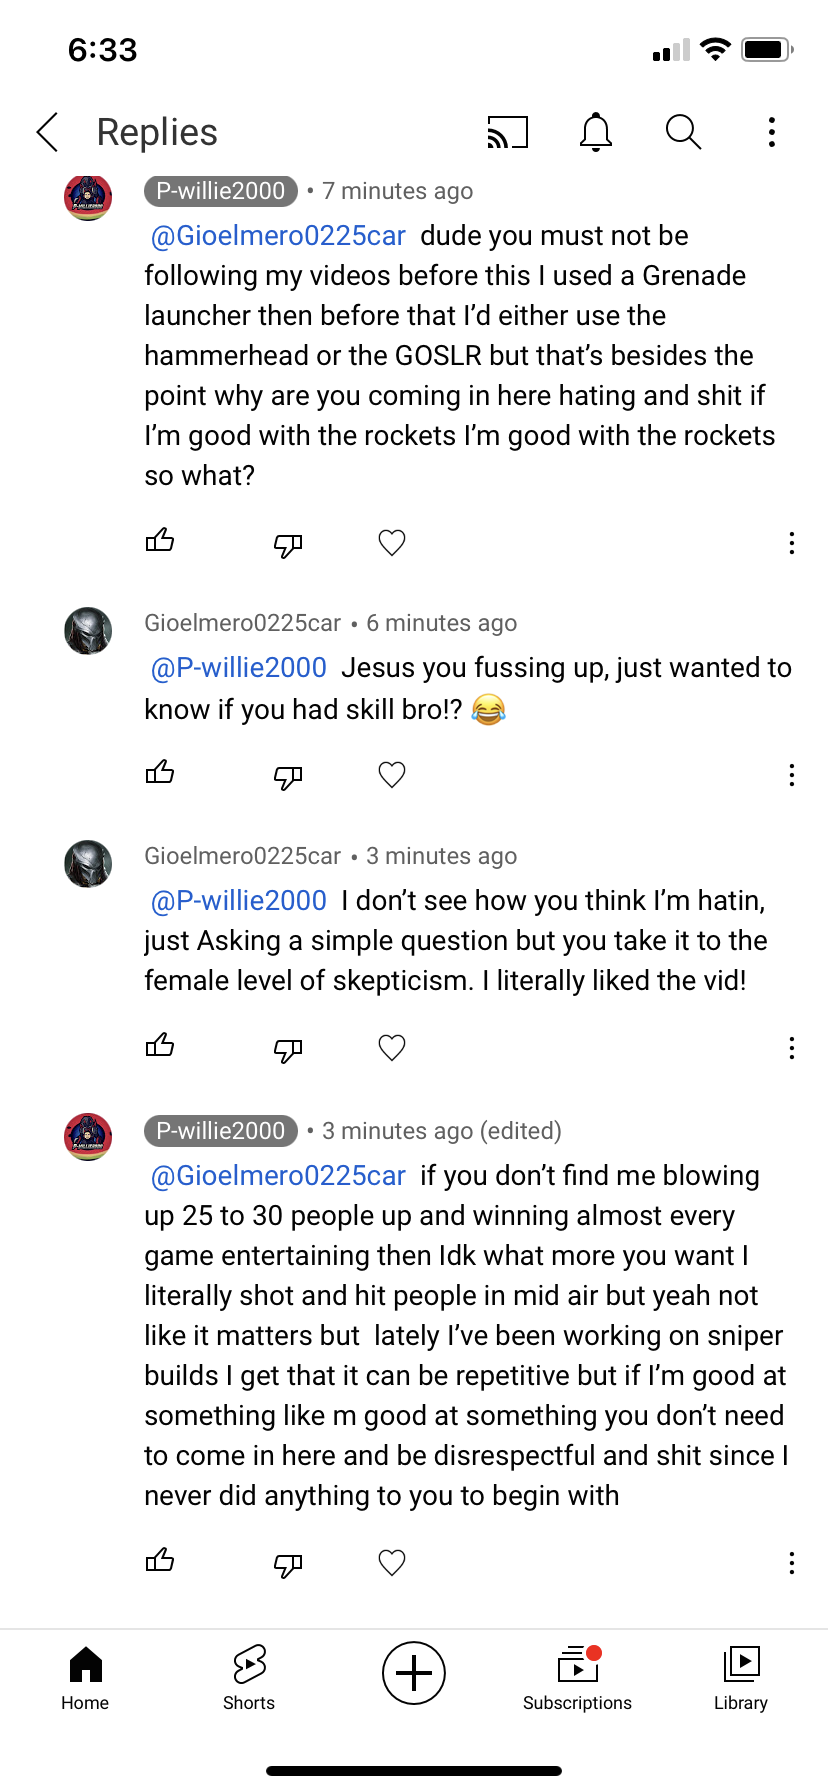This screenshot has height=1792, width=828.
Task: Open Gioelmero0225car avatar on 6 minutes ago reply
Action: click(88, 631)
